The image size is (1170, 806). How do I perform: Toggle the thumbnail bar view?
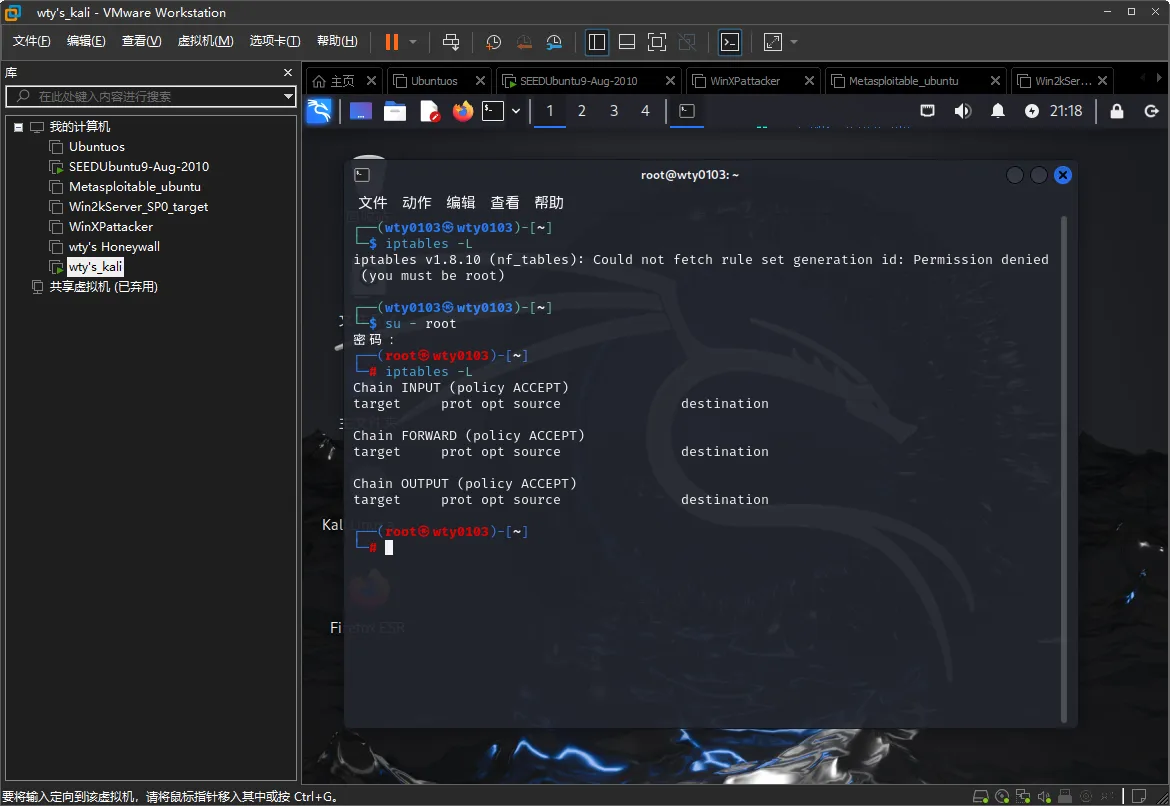pyautogui.click(x=627, y=43)
